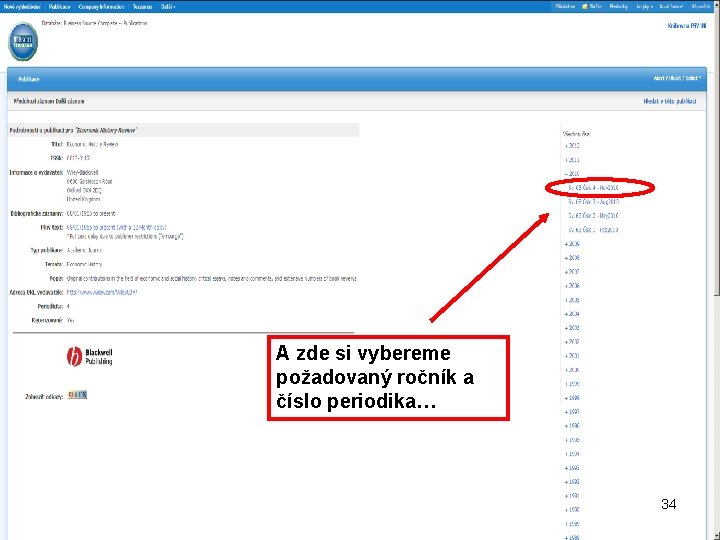Image resolution: width=720 pixels, height=540 pixels.
Task: Click the 'Academic Journal' publication type text
Action: click(x=84, y=250)
